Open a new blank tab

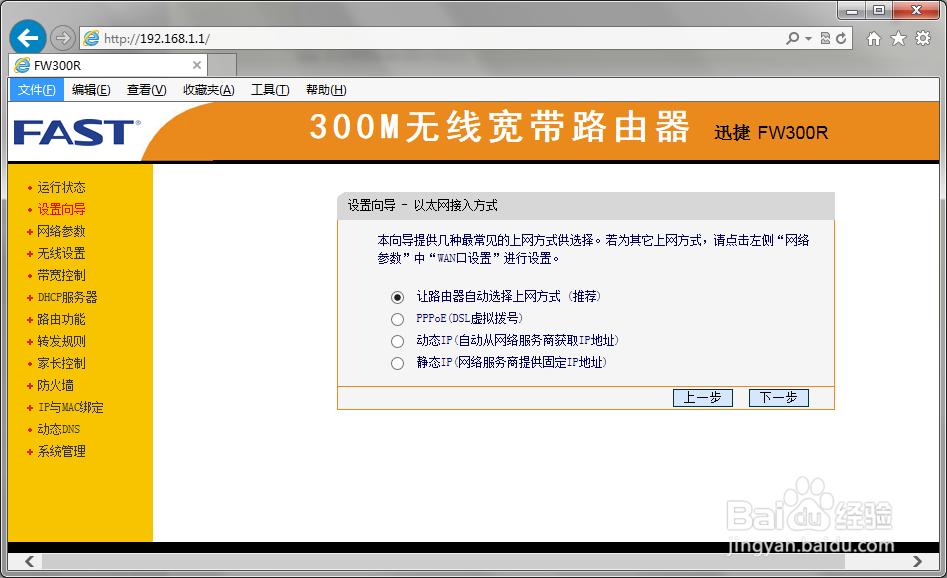pos(222,65)
